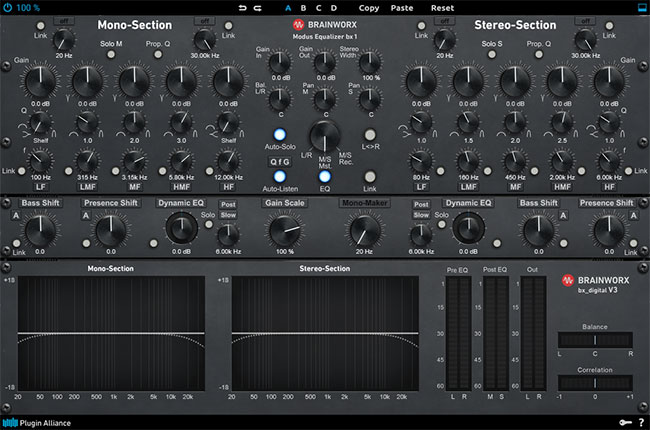
Task: Click the undo arrow icon
Action: [243, 8]
